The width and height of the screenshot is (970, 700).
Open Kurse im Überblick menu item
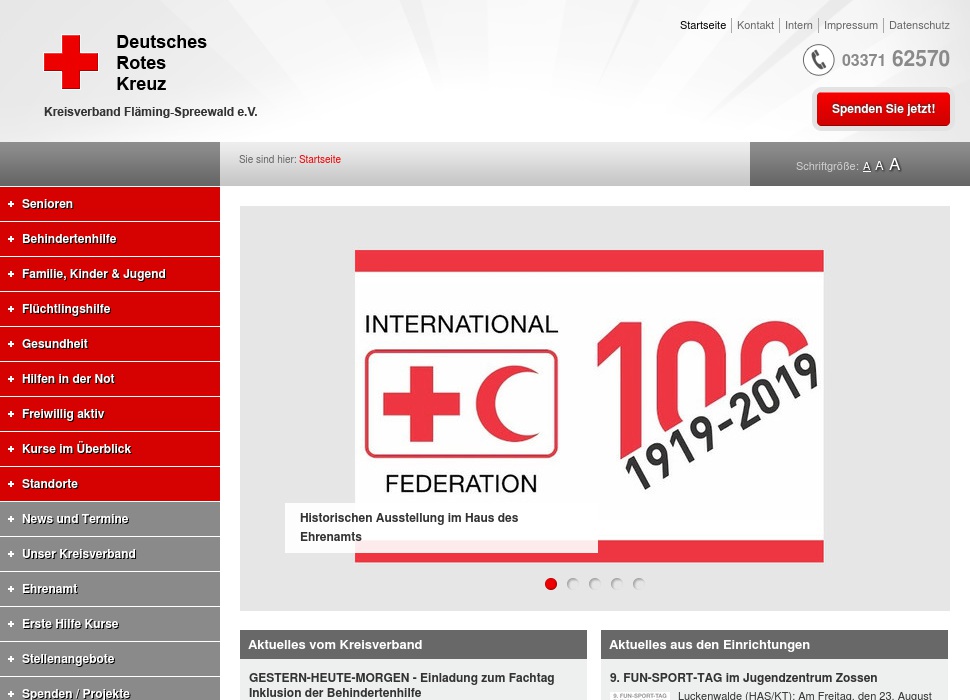tap(76, 449)
